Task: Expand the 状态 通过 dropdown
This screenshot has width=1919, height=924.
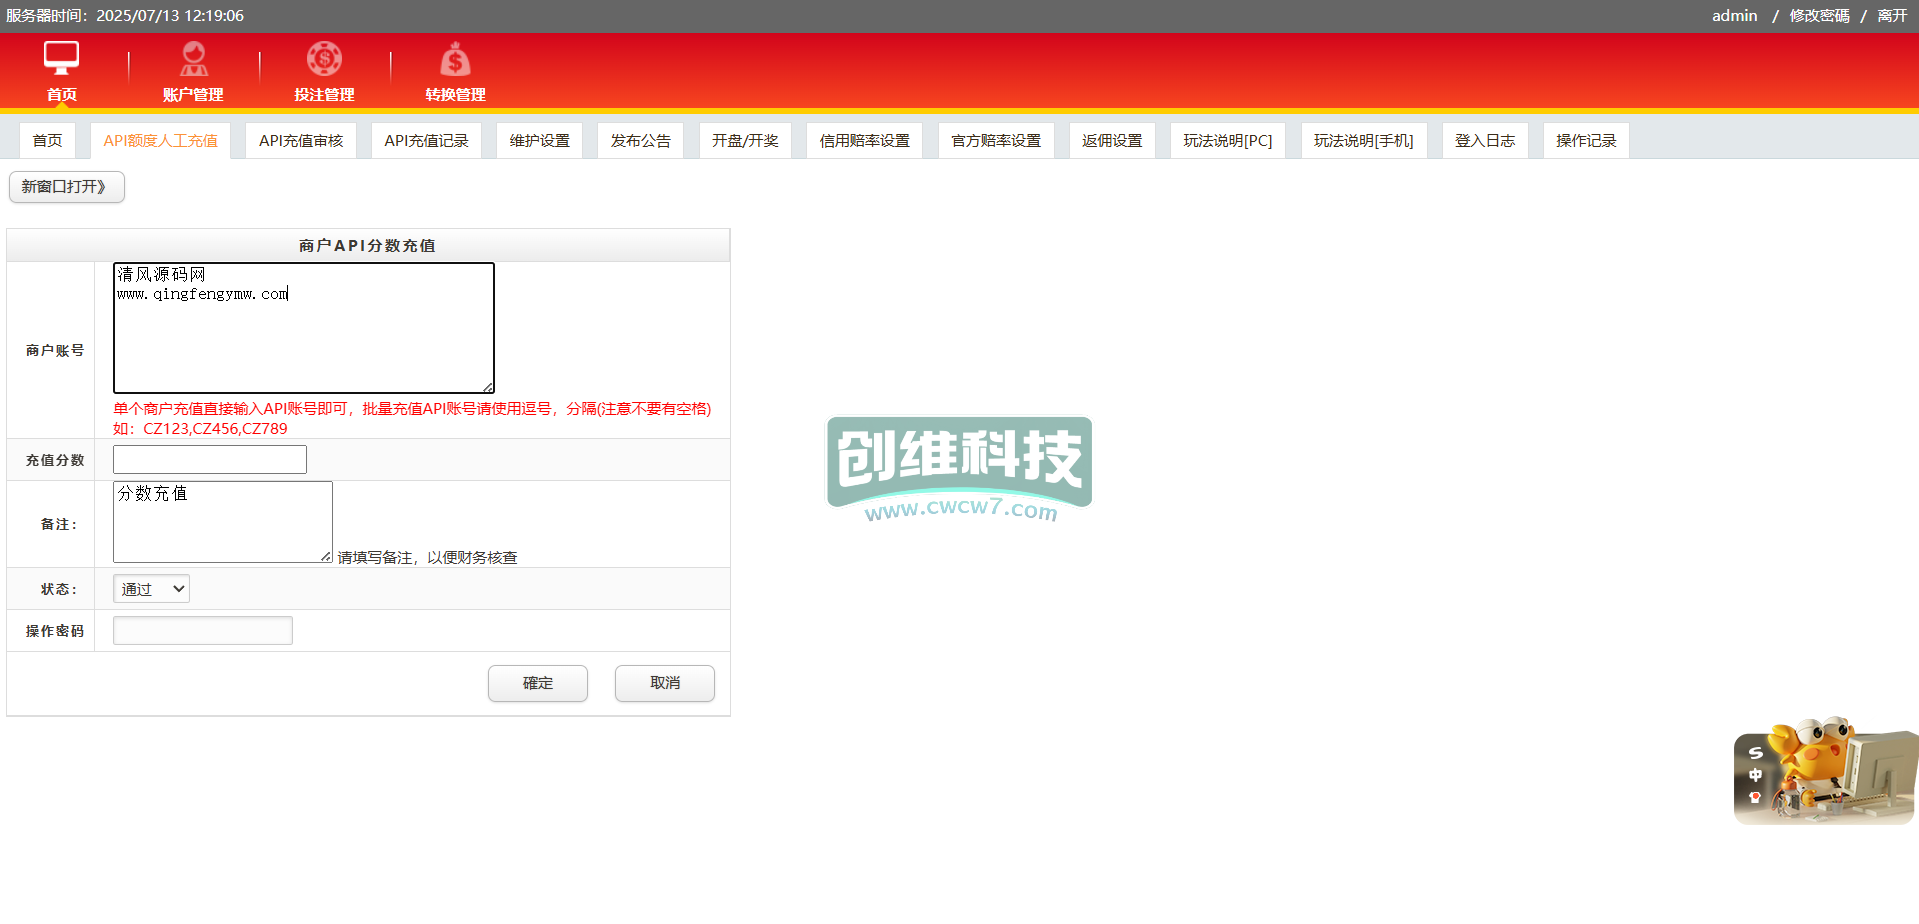Action: (x=151, y=589)
